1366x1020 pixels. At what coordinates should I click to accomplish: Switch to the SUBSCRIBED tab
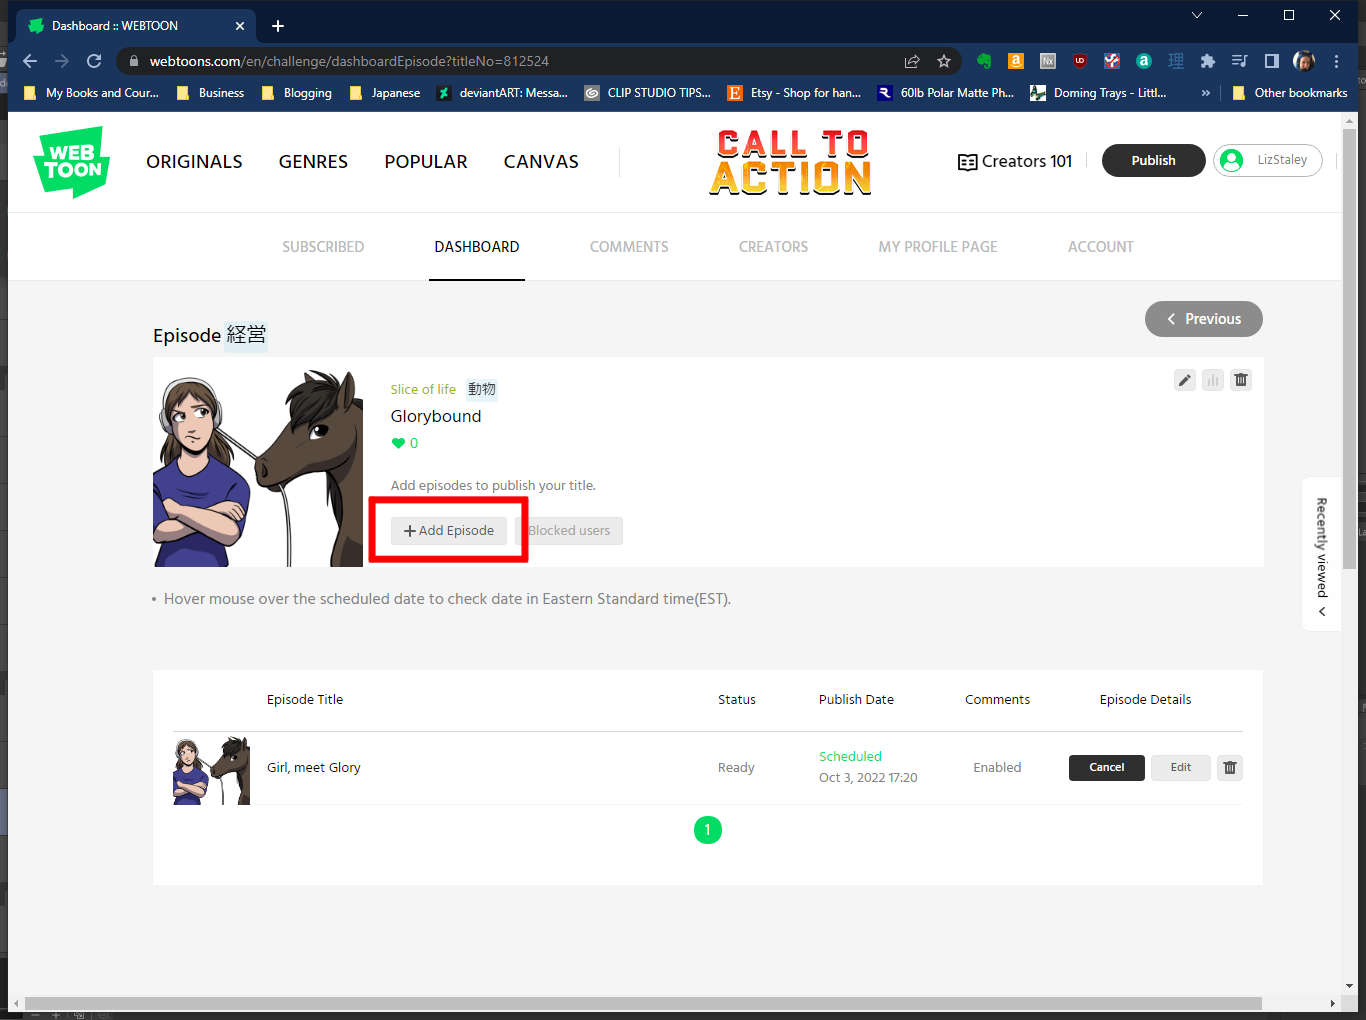click(x=323, y=247)
